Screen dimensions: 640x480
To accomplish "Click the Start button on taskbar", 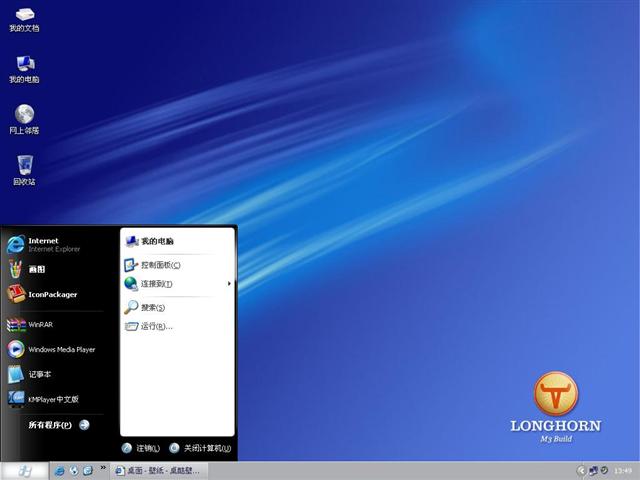I will [24, 471].
